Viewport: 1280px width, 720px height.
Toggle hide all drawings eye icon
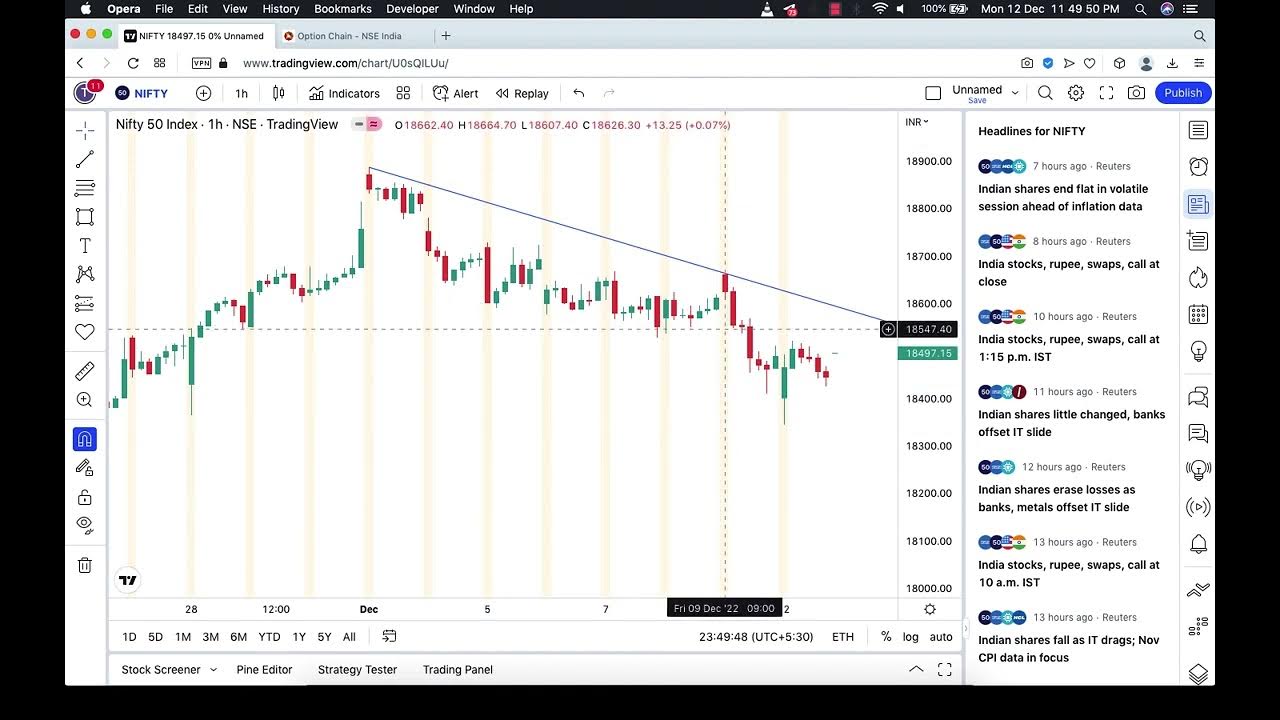pos(85,524)
